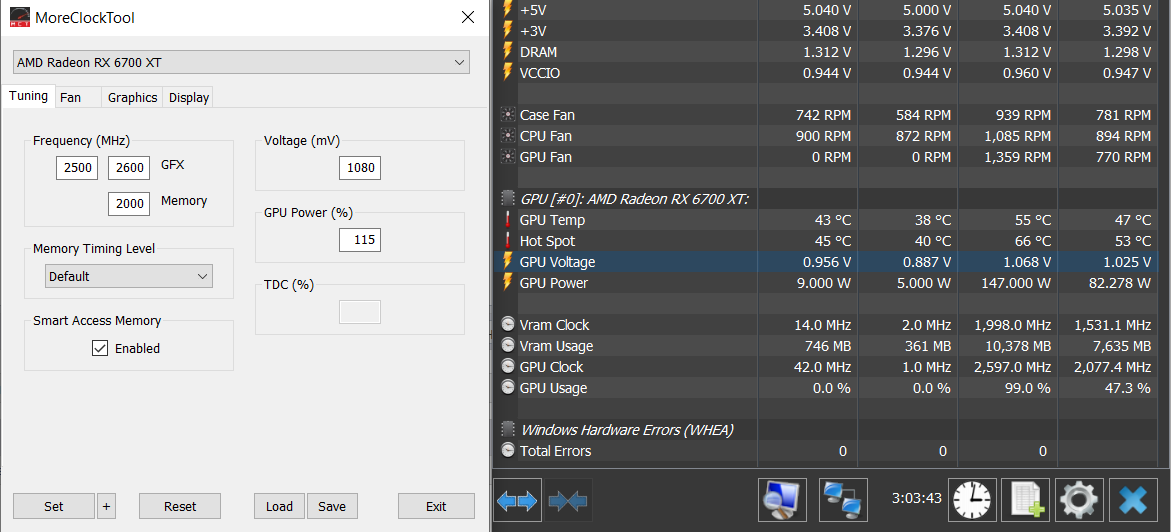The height and width of the screenshot is (532, 1171).
Task: Switch to the Display tab
Action: click(188, 98)
